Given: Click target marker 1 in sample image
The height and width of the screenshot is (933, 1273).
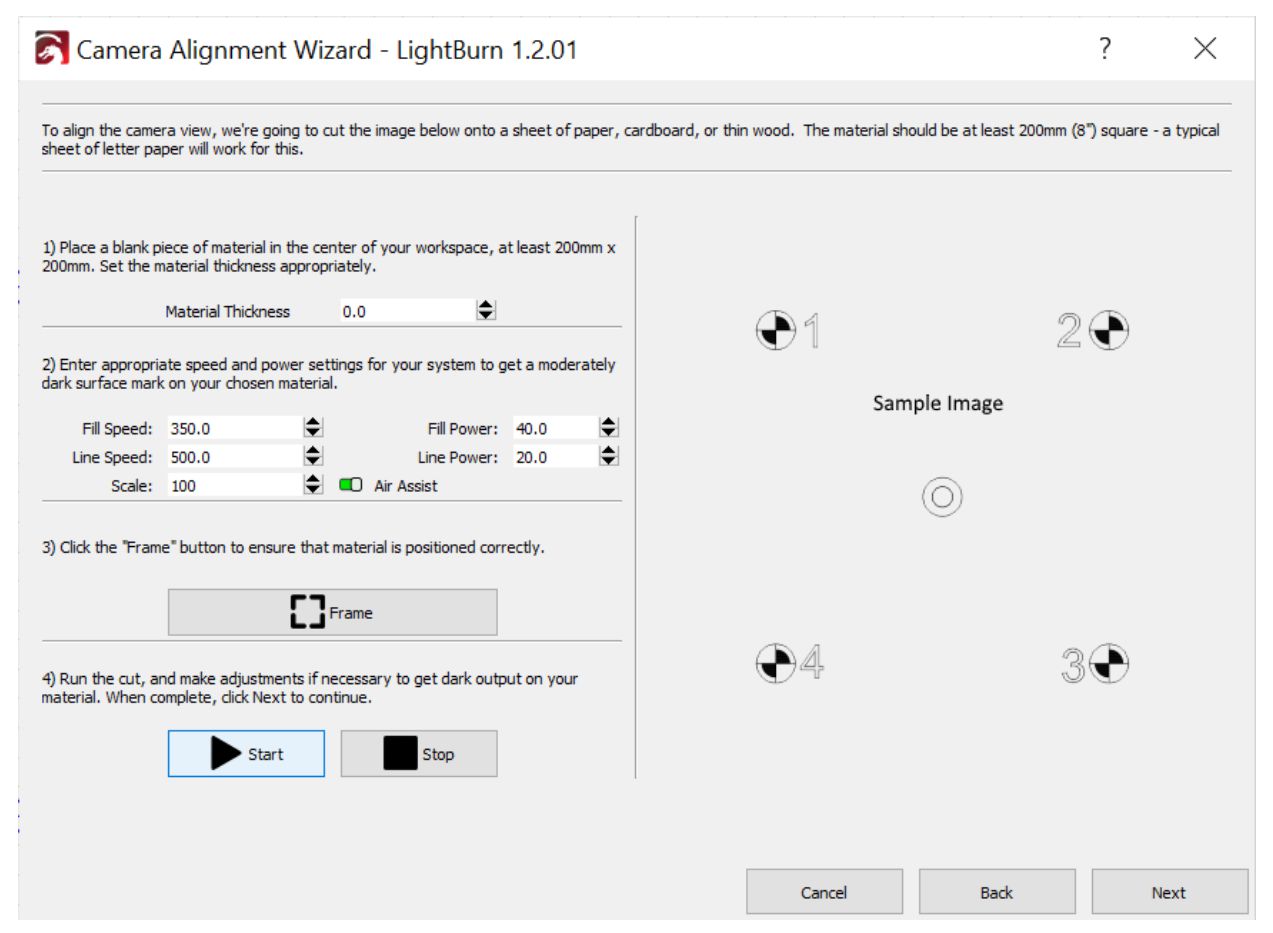Looking at the screenshot, I should click(x=775, y=330).
